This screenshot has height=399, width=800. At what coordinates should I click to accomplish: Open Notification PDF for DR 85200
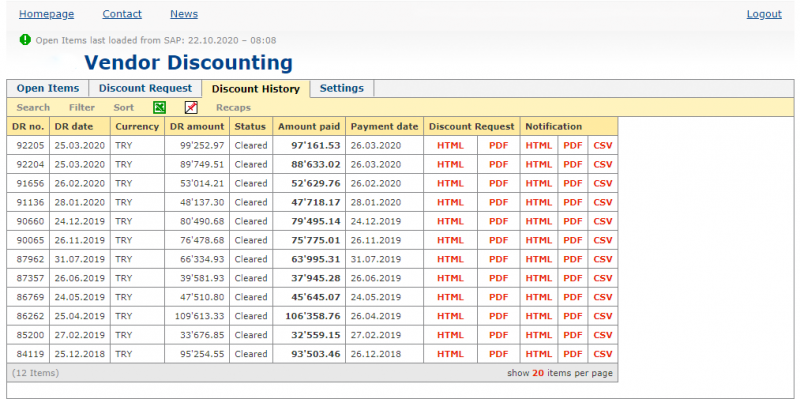tap(572, 335)
